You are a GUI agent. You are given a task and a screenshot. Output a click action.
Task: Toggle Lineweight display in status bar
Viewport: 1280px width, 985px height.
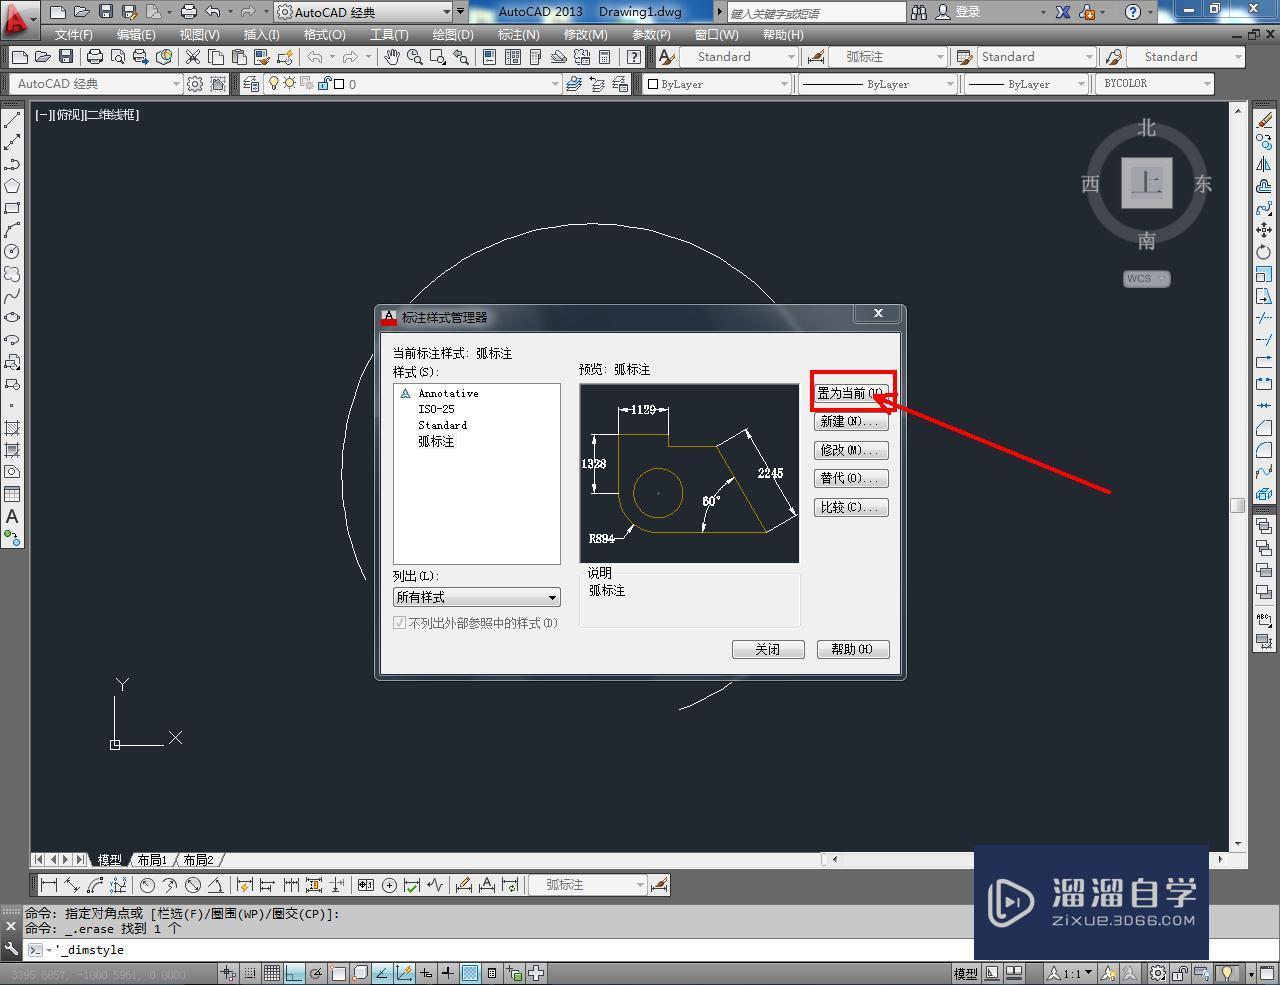447,973
